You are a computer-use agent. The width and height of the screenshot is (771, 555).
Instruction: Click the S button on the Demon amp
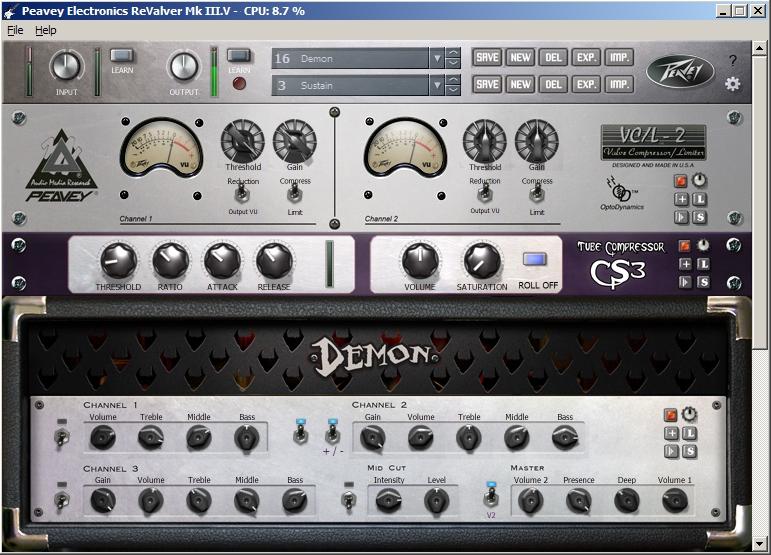click(690, 451)
